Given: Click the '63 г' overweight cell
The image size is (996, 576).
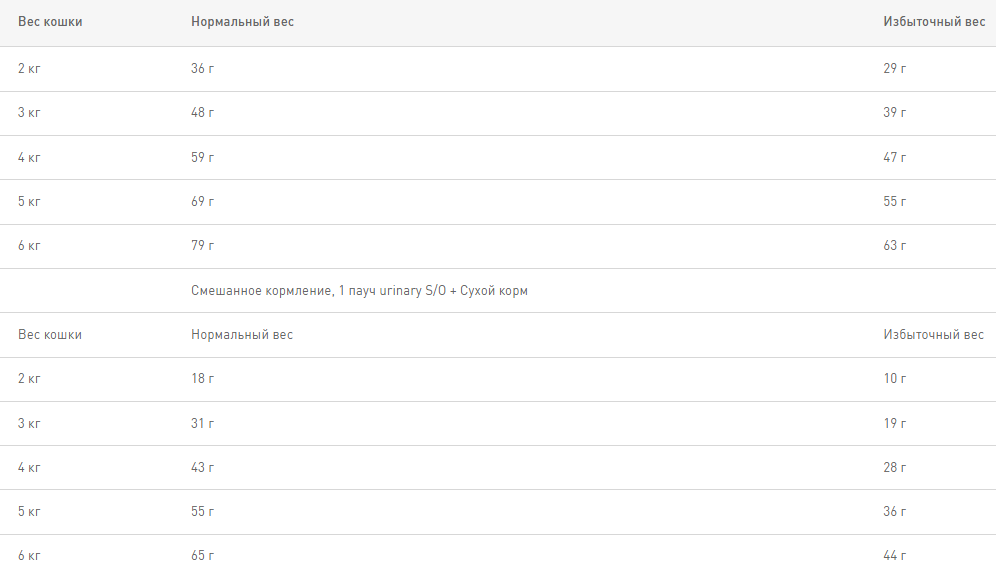Looking at the screenshot, I should (895, 246).
